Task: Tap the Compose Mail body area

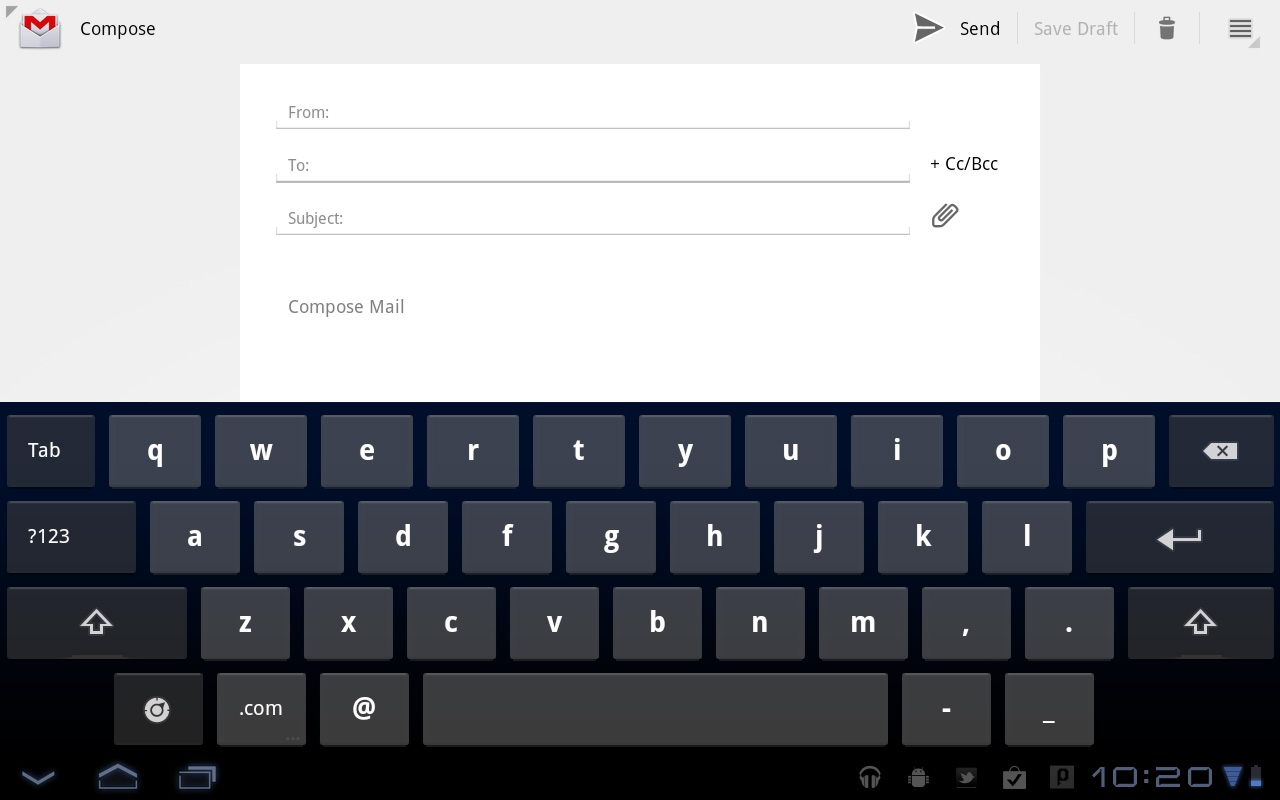Action: pos(640,307)
